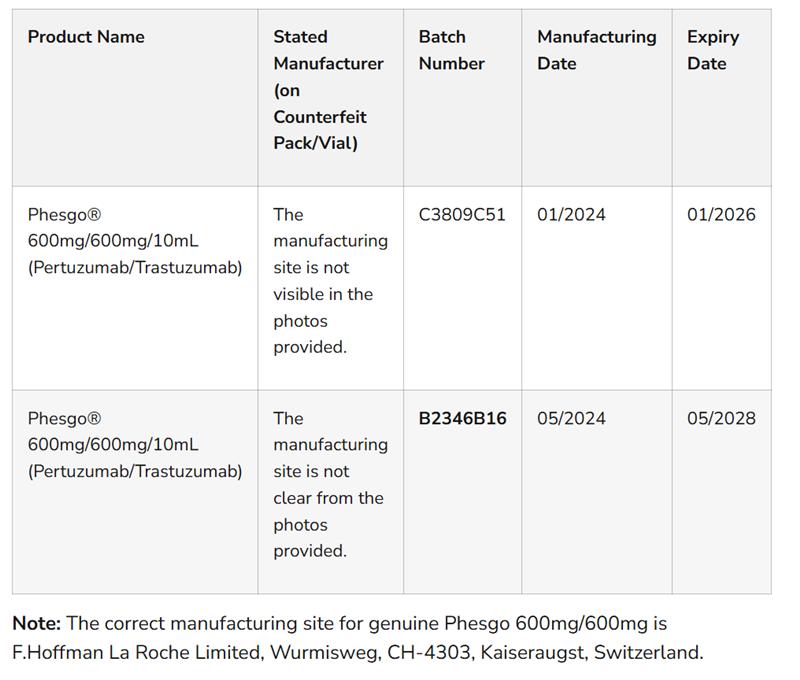Viewport: 800px width, 680px height.
Task: Click expiry date 01/2026
Action: [x=721, y=215]
